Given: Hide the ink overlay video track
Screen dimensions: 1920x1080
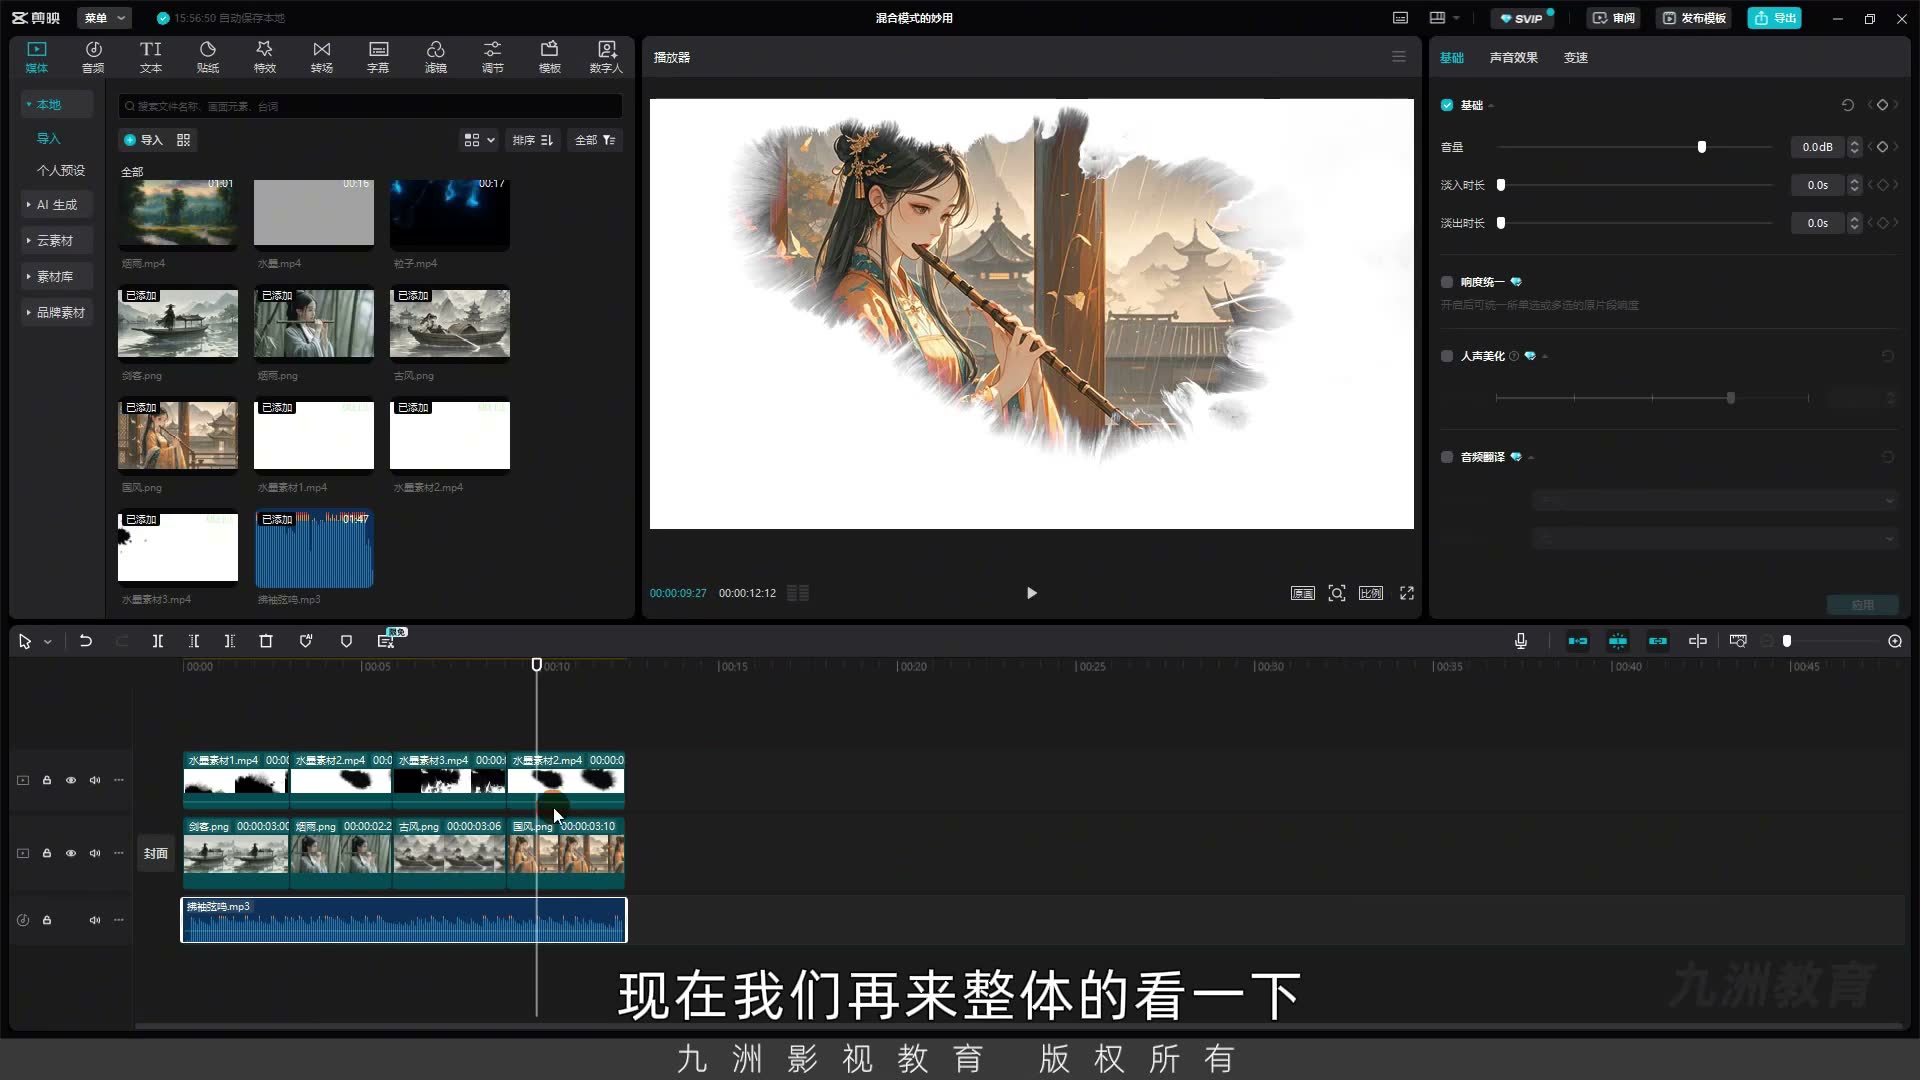Looking at the screenshot, I should [71, 780].
